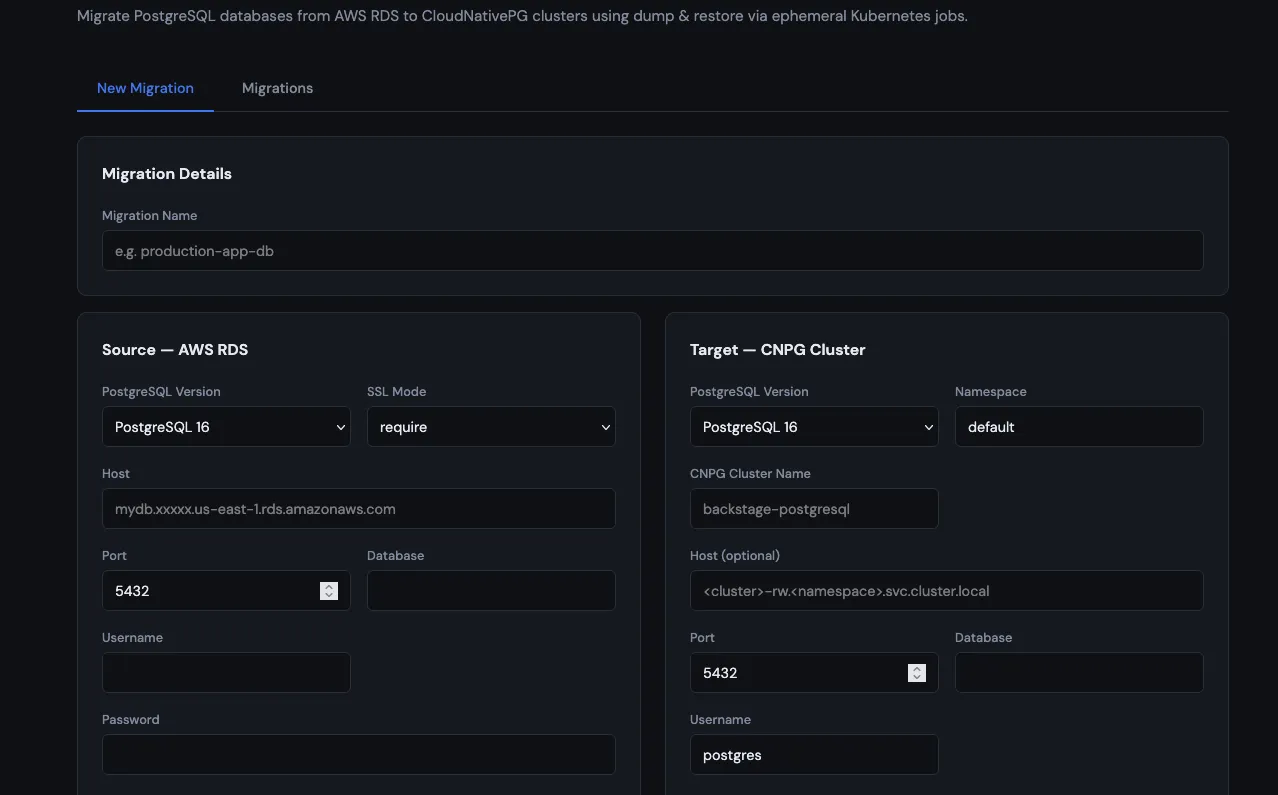Click the Target Host (optional) input field
This screenshot has width=1278, height=795.
pyautogui.click(x=946, y=591)
